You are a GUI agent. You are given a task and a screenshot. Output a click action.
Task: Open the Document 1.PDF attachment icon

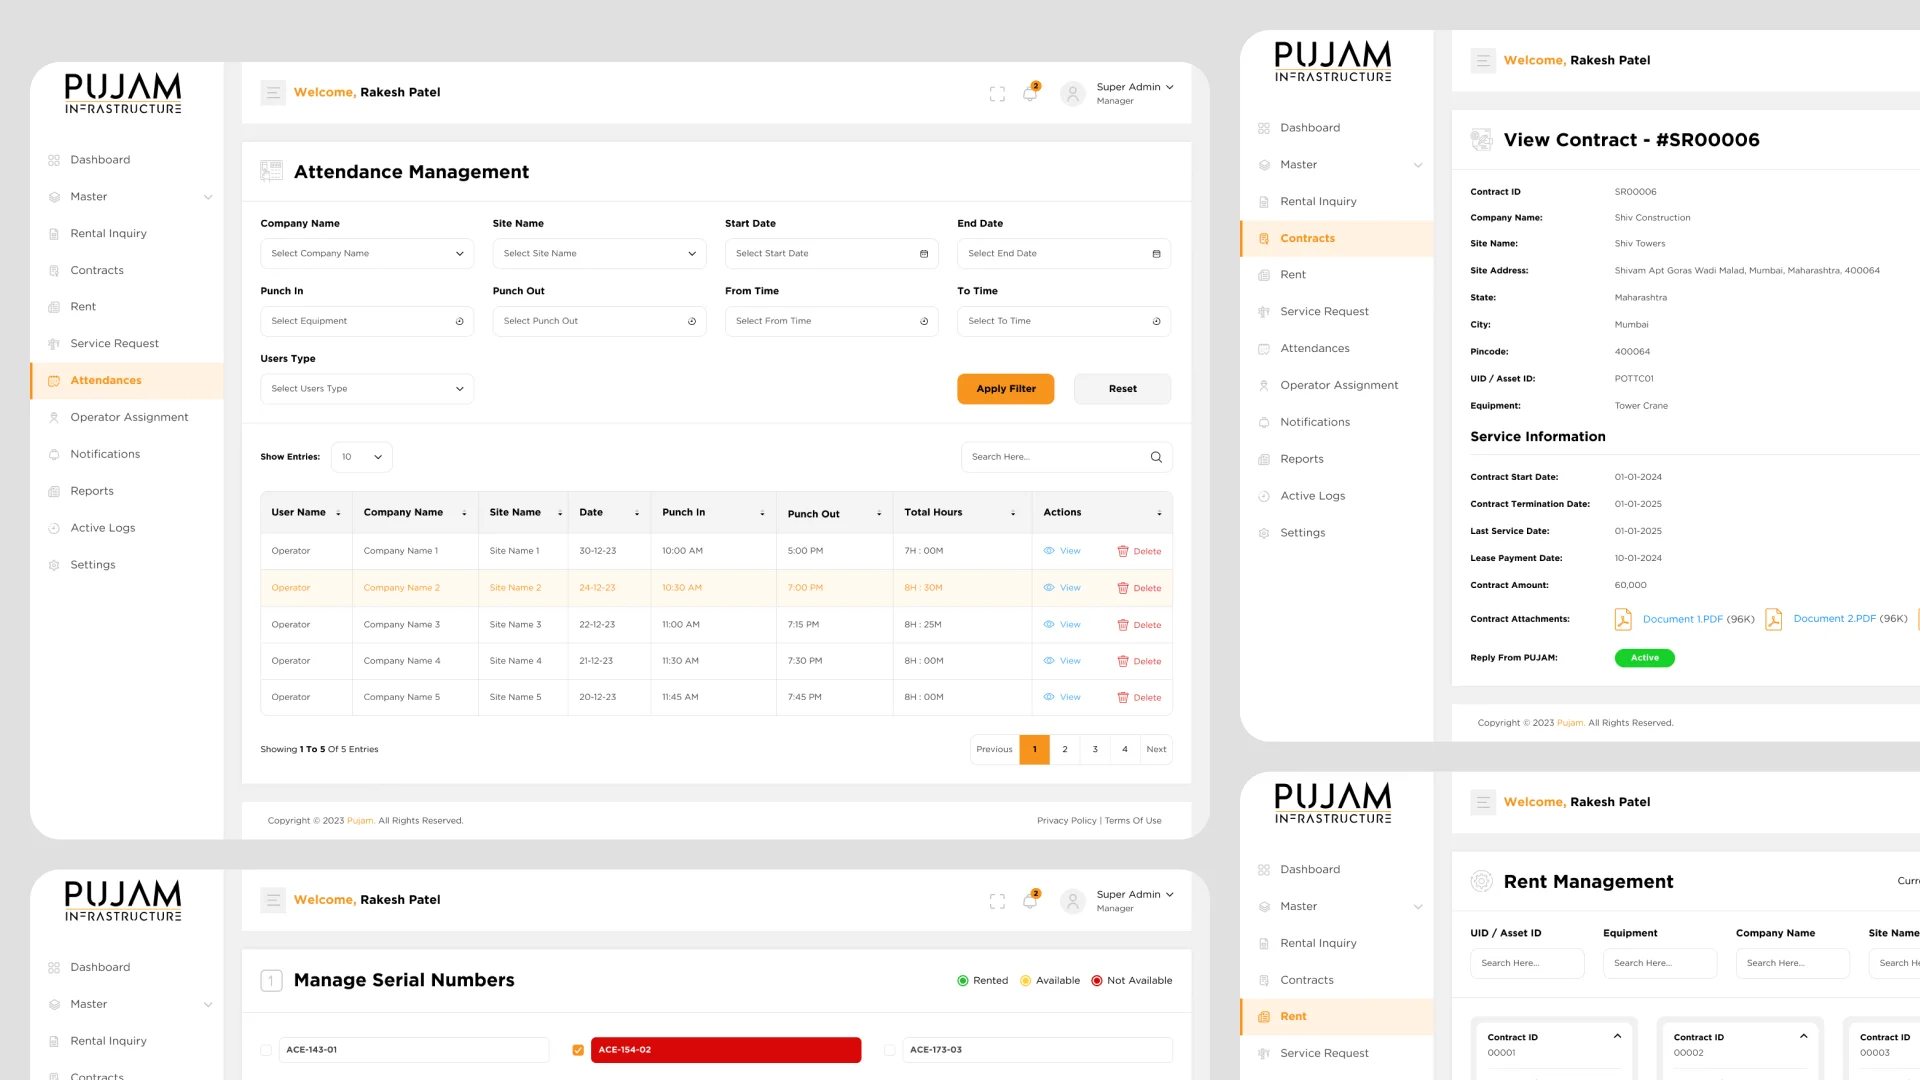[1623, 620]
